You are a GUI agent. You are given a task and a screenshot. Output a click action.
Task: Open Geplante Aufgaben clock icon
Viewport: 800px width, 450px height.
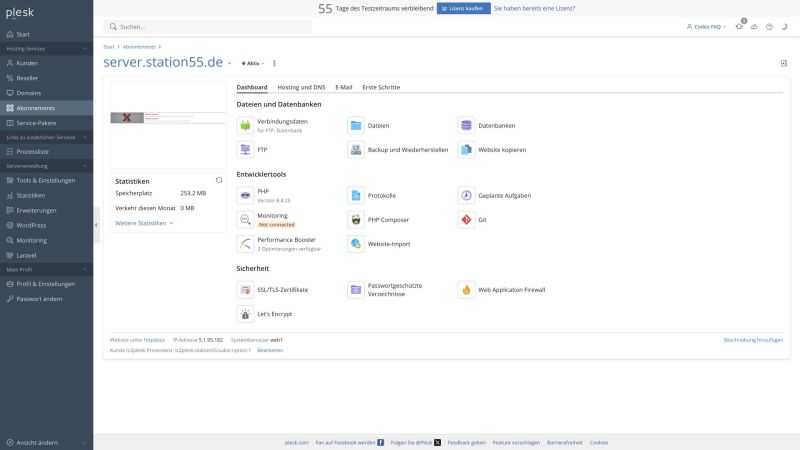(466, 195)
